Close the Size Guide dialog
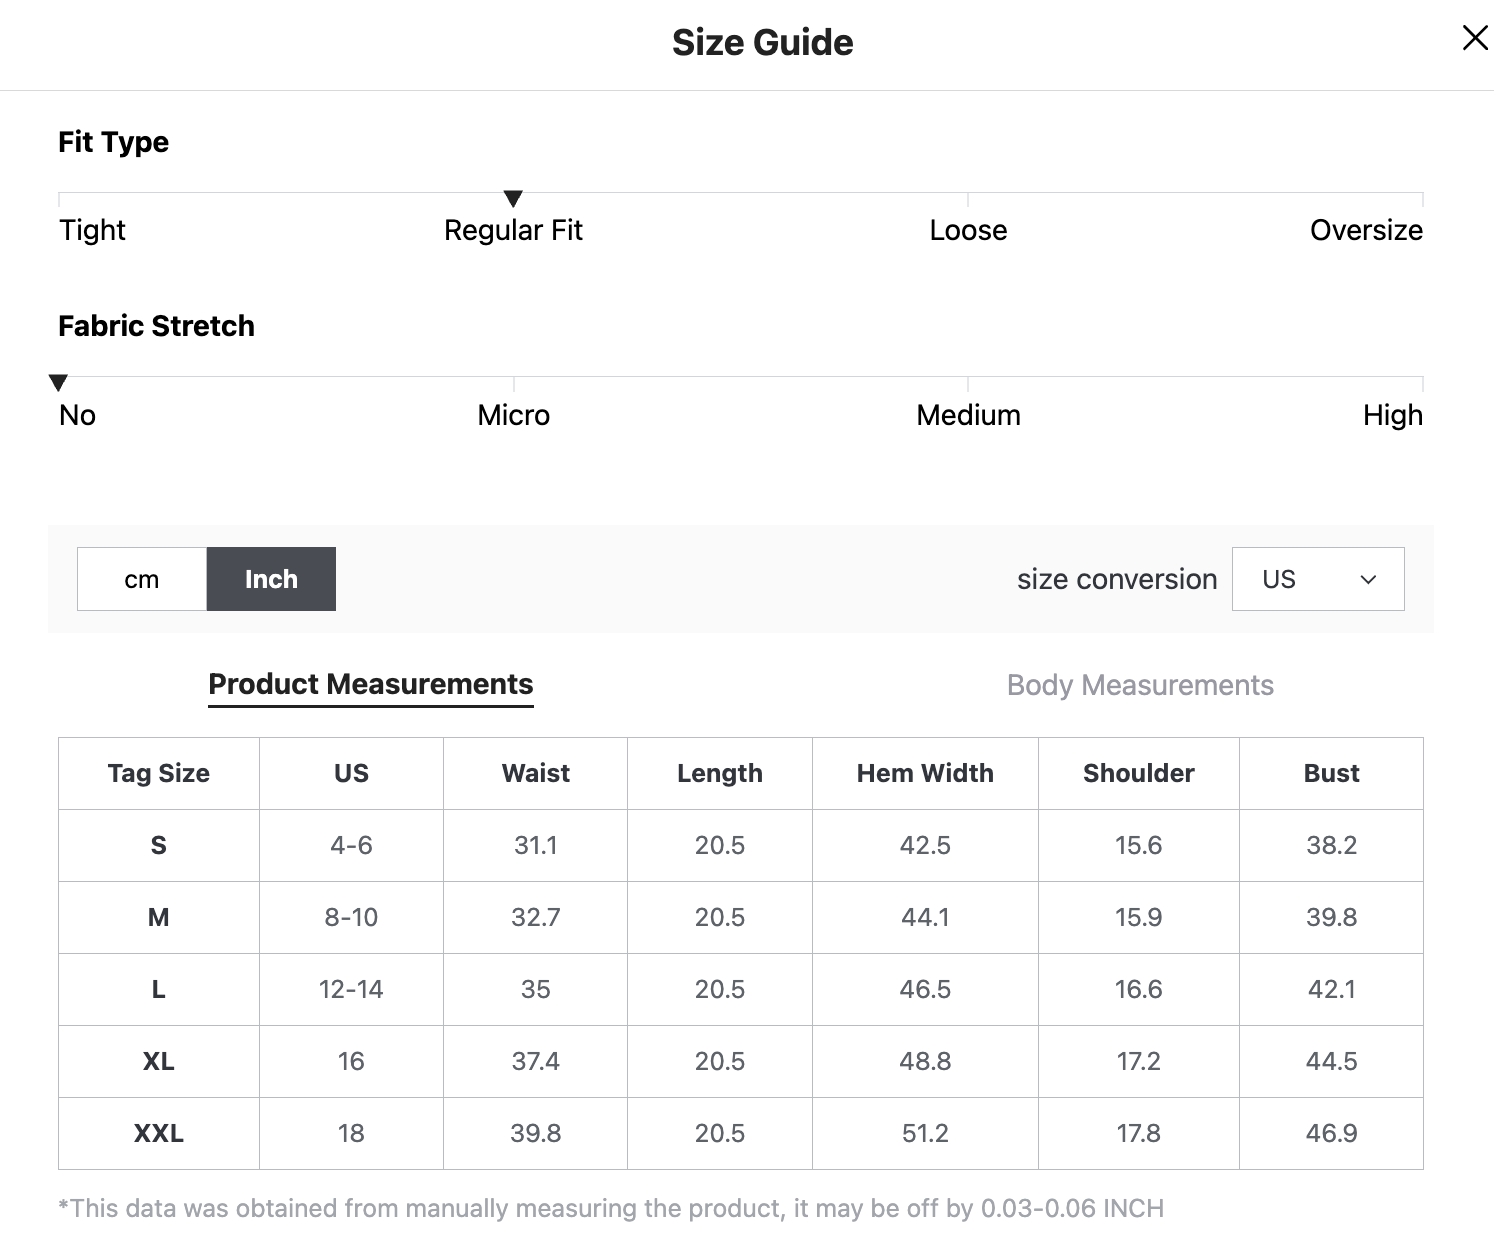This screenshot has height=1242, width=1494. click(1474, 39)
